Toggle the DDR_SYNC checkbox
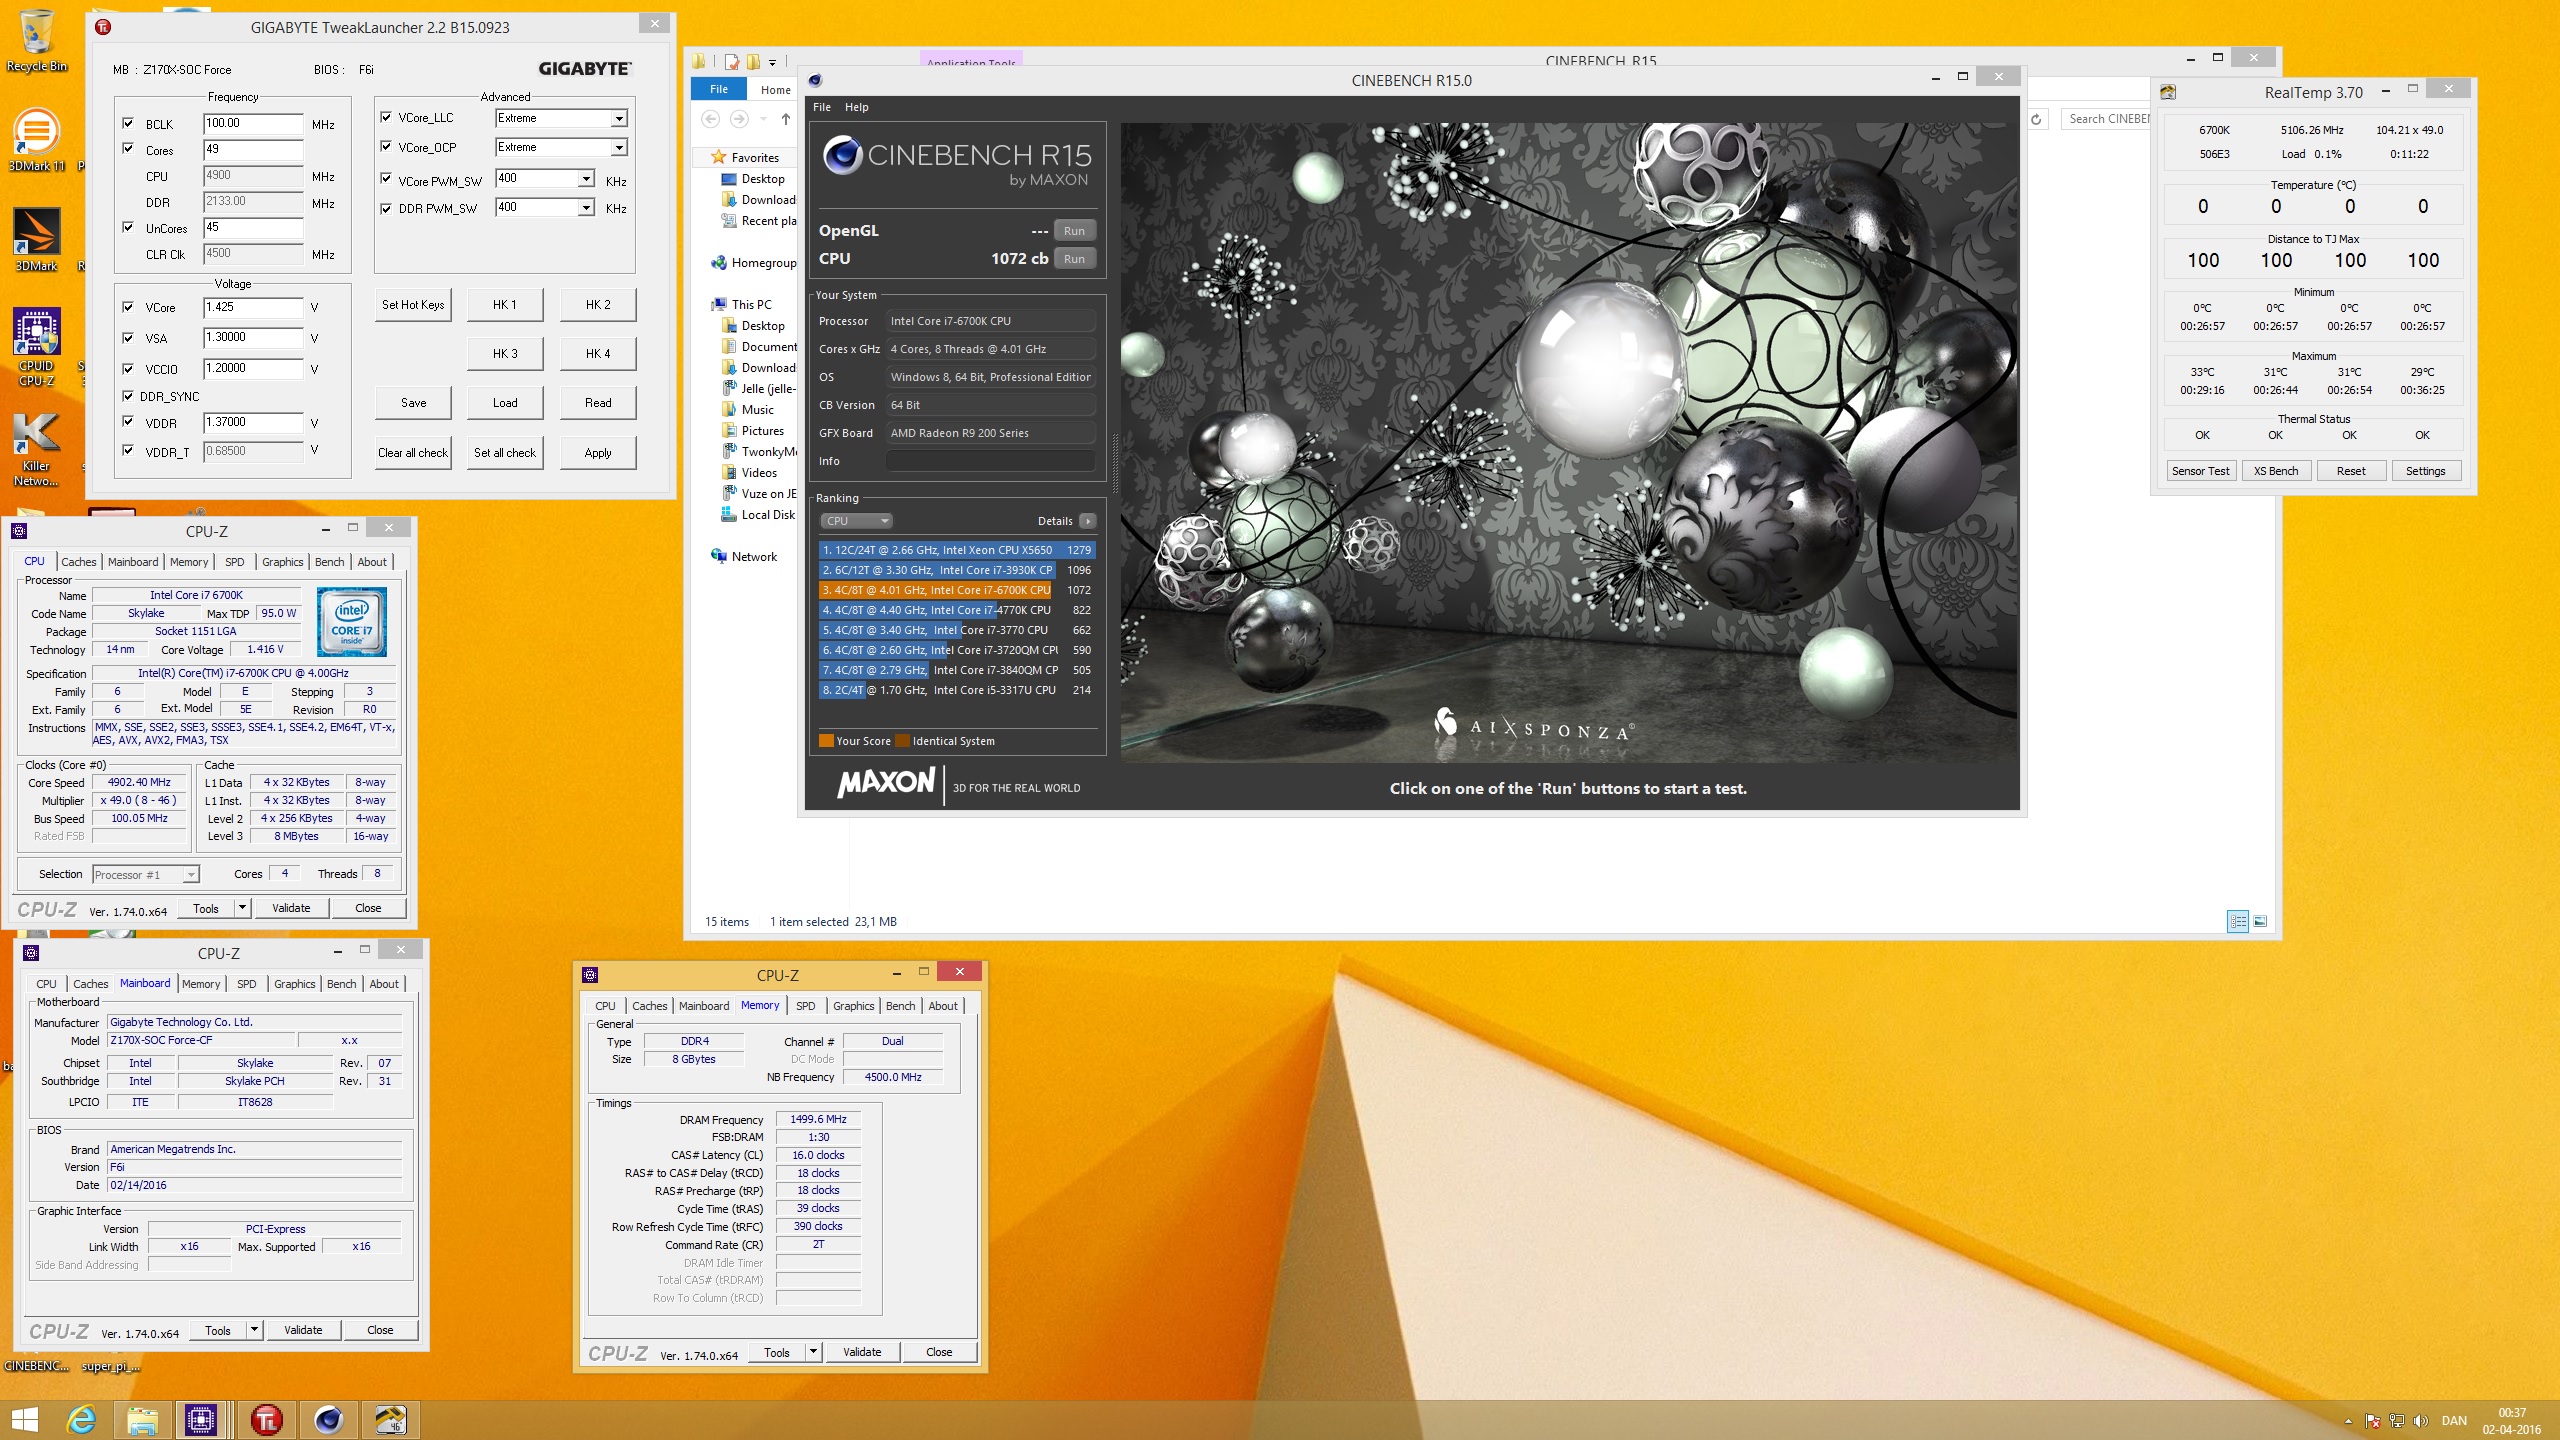The width and height of the screenshot is (2560, 1440). (128, 396)
